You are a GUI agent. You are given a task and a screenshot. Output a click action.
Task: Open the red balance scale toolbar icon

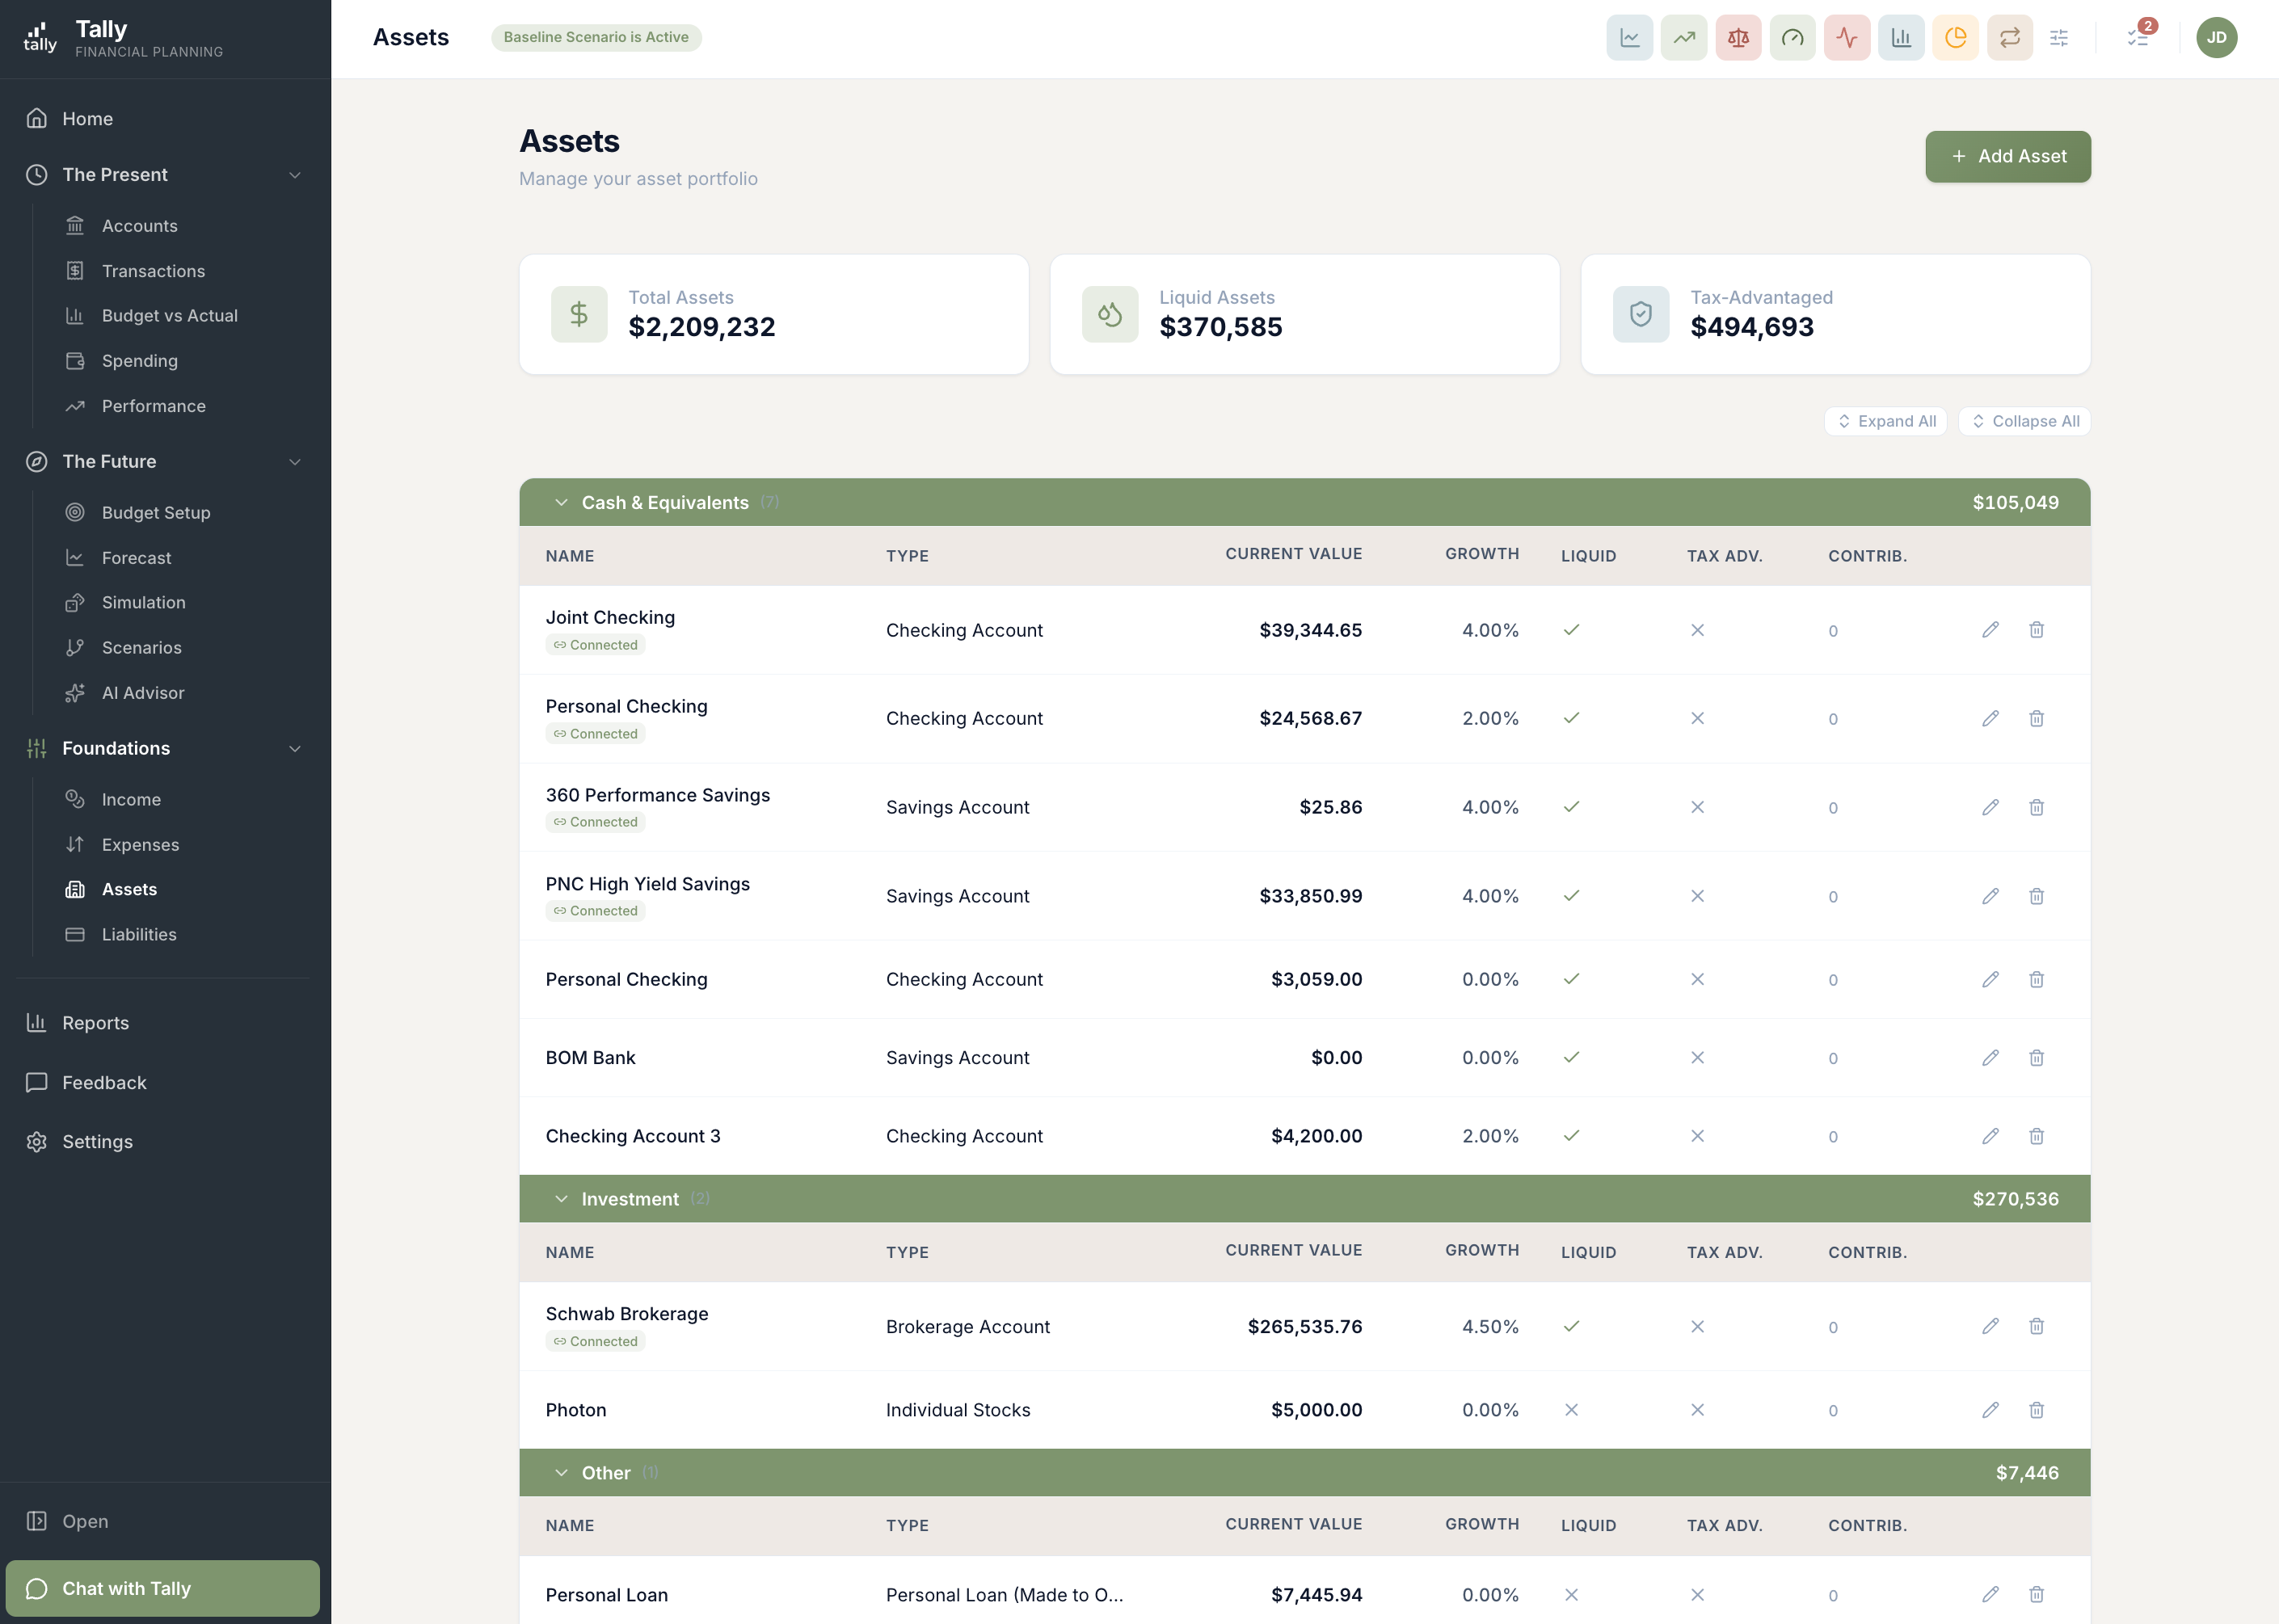(1738, 38)
